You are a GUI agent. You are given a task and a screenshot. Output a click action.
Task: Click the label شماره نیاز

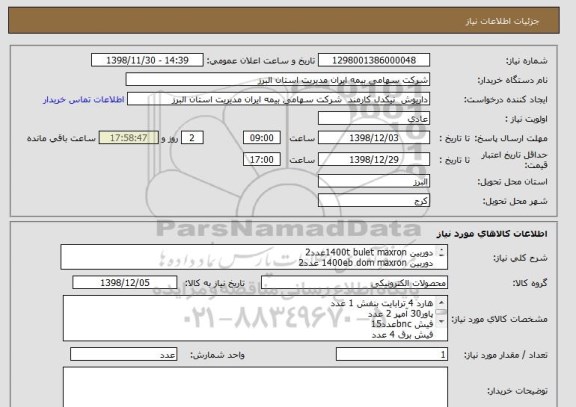point(527,61)
